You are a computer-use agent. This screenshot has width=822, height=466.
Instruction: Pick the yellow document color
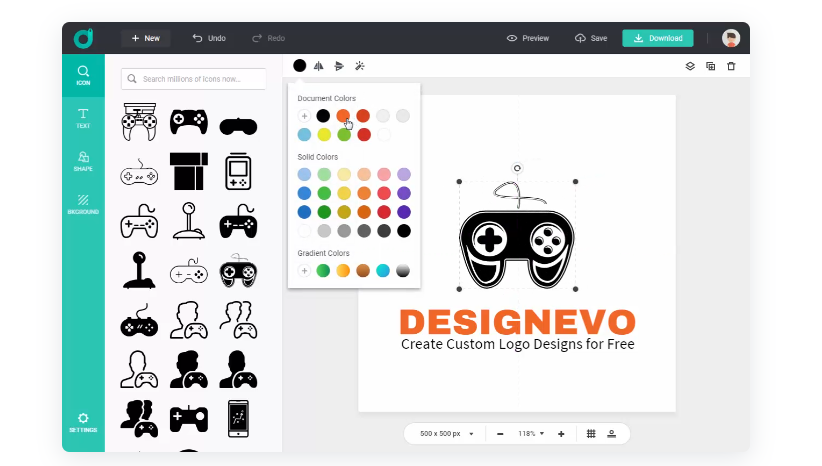[x=324, y=135]
